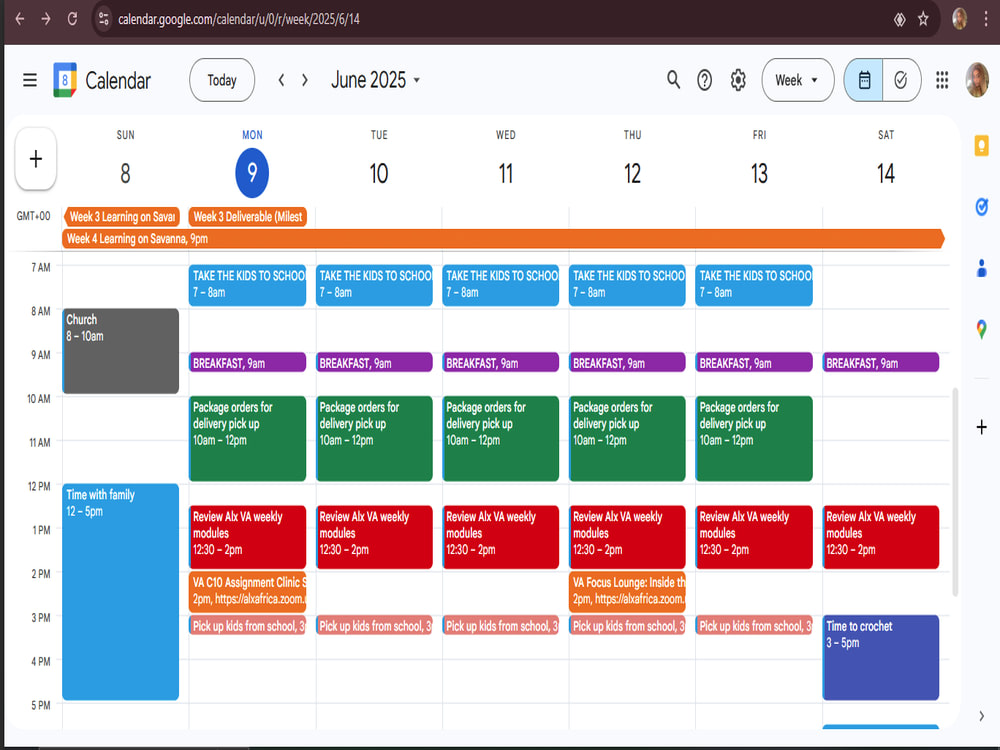
Task: Click the extension diamond icon in address bar
Action: pos(899,19)
